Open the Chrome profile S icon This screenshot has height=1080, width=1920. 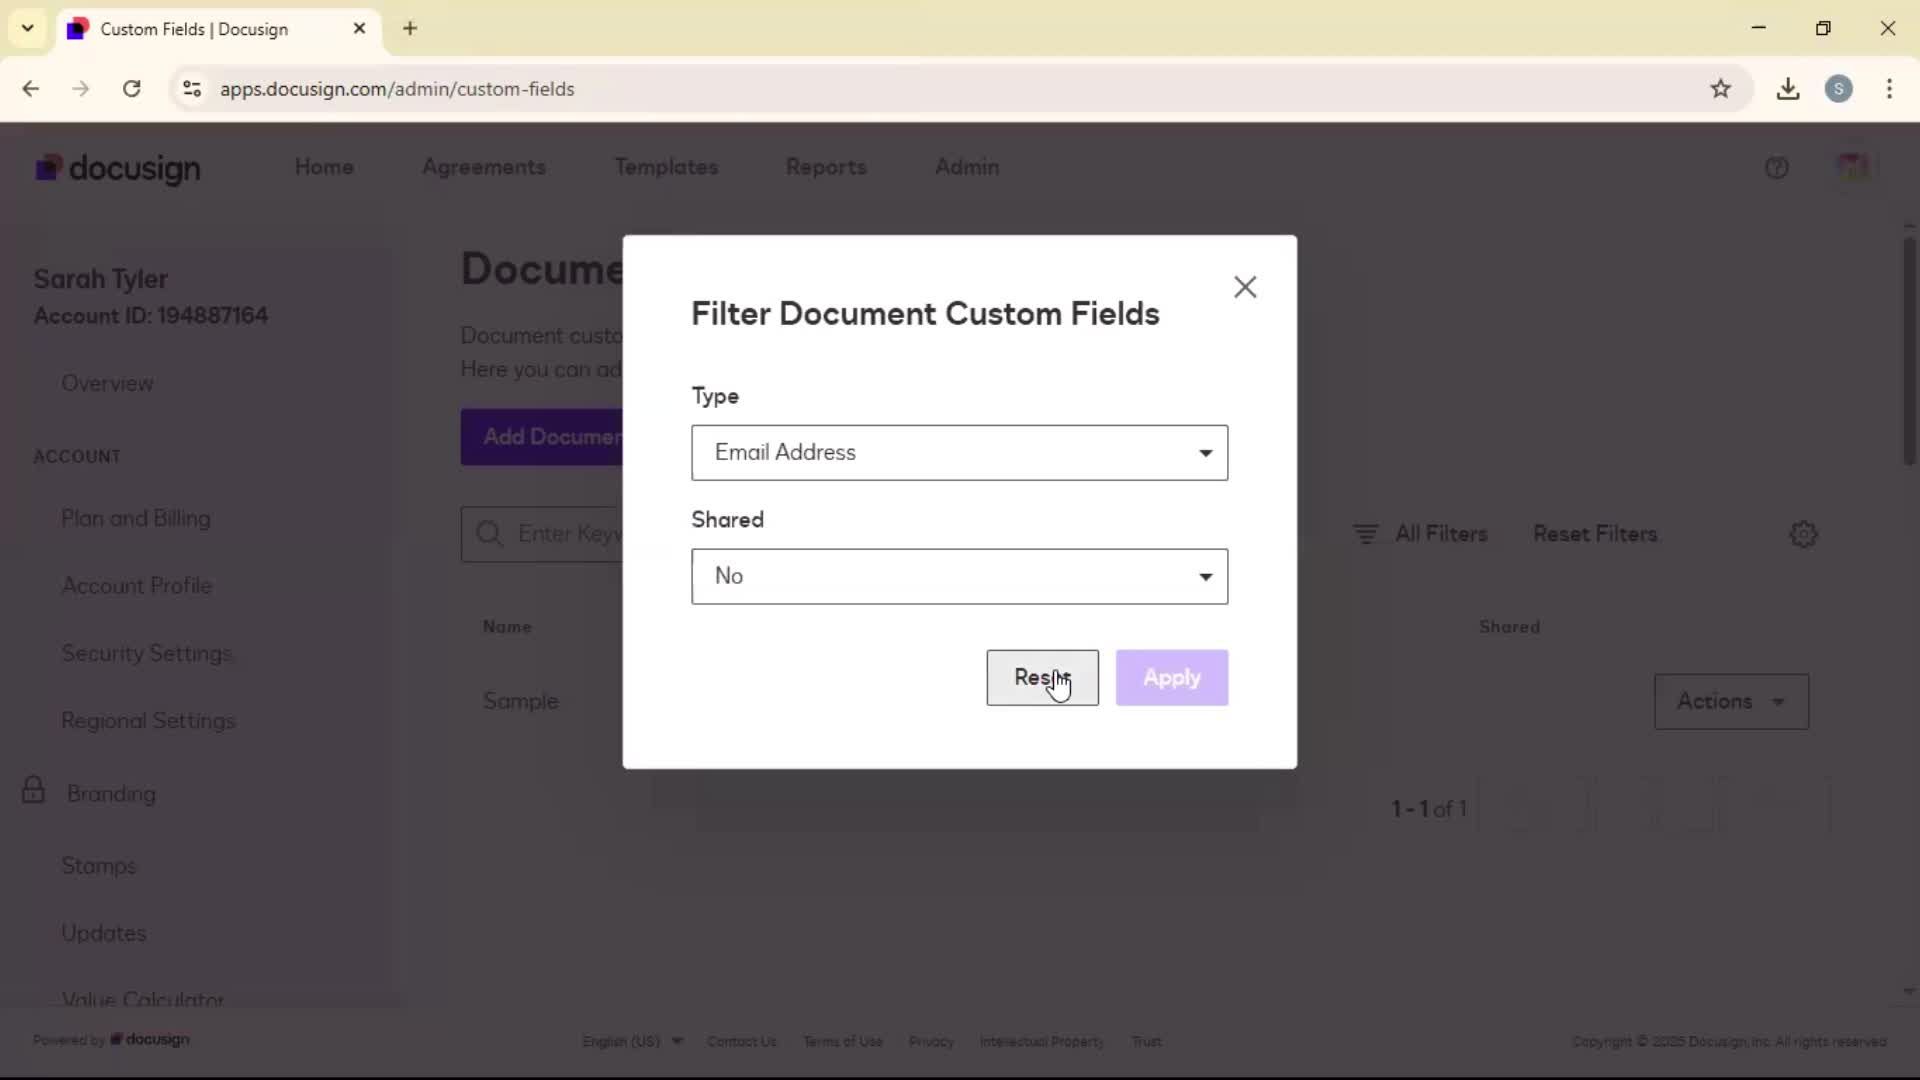click(1838, 89)
